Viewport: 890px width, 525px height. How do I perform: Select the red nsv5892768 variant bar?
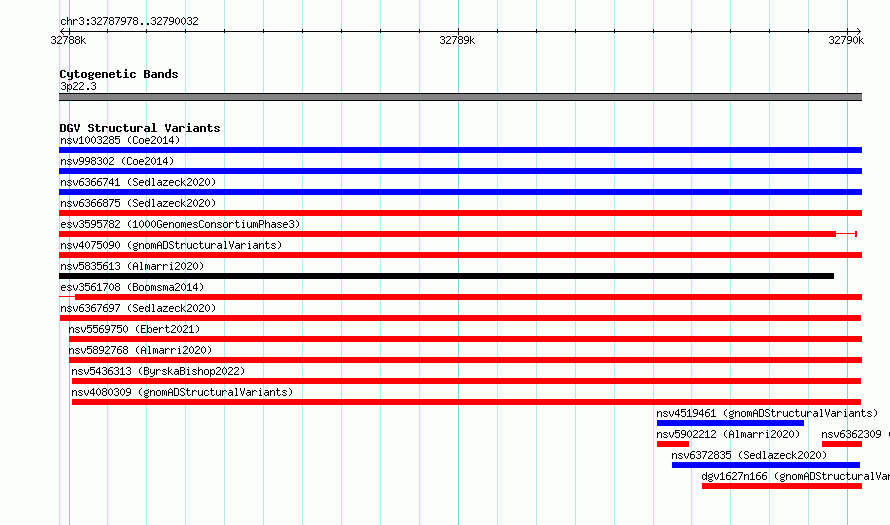pos(465,360)
